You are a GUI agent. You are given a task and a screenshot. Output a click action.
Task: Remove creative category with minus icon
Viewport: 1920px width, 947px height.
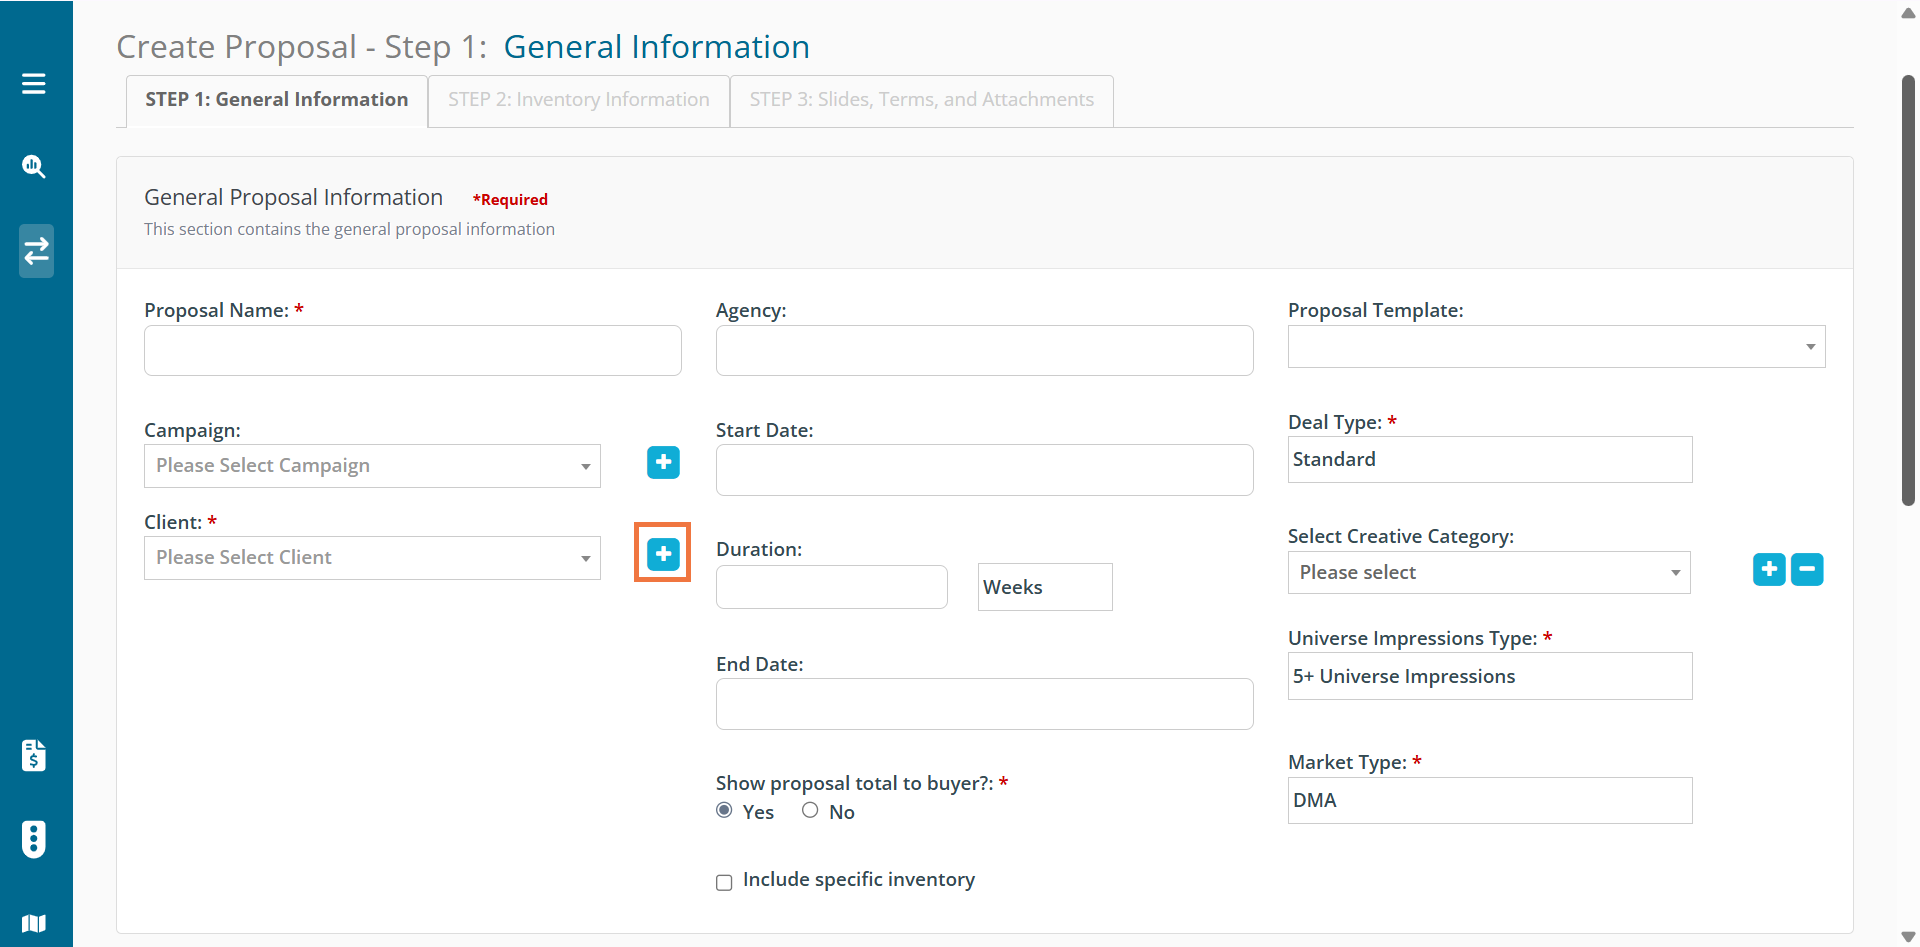tap(1807, 569)
